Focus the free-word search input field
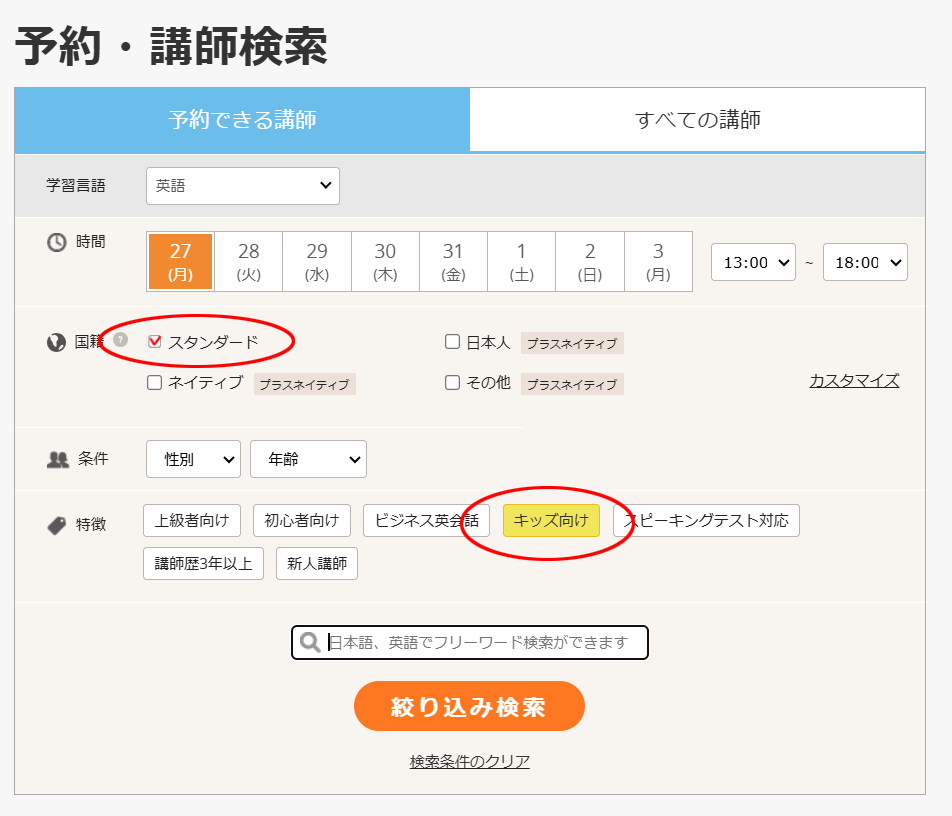Viewport: 952px width, 816px height. [x=485, y=642]
